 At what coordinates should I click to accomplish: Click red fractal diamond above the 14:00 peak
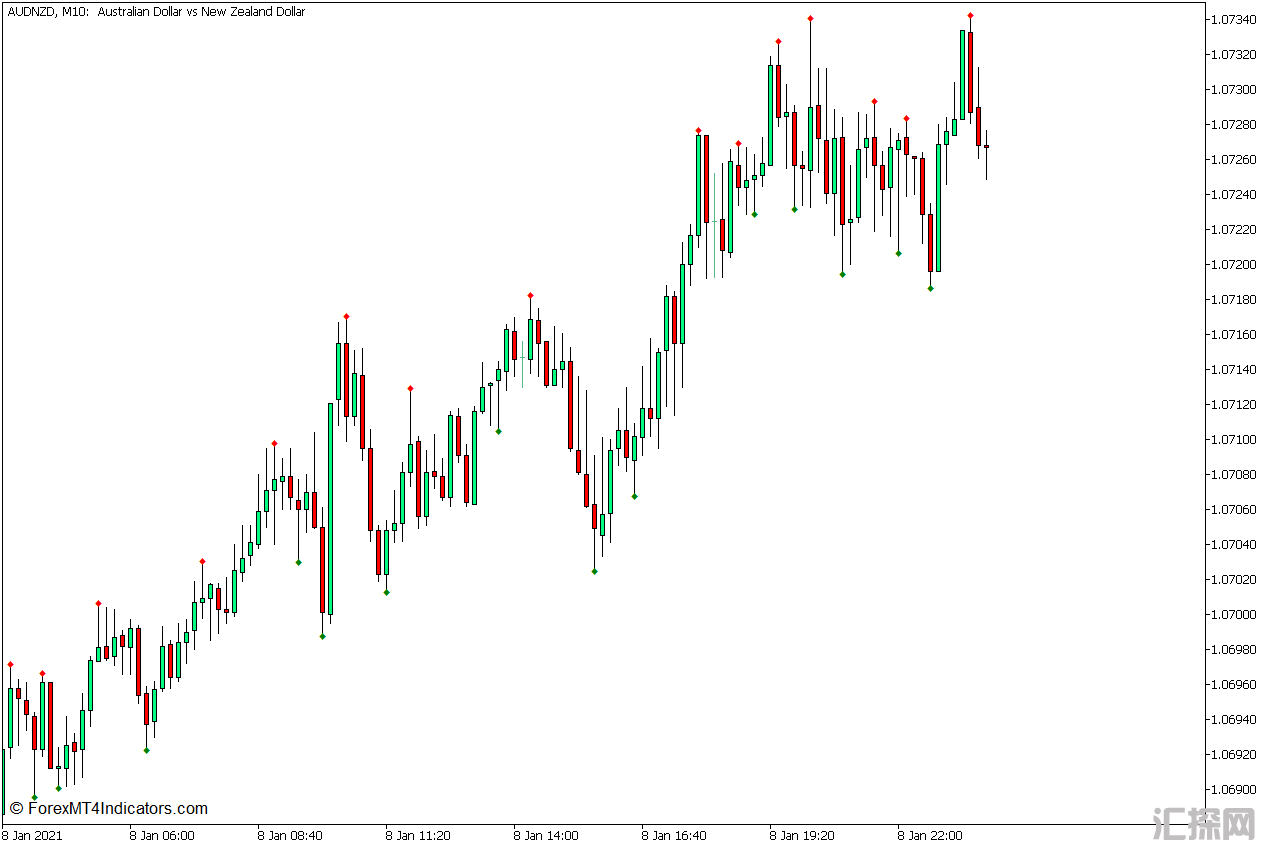click(530, 295)
